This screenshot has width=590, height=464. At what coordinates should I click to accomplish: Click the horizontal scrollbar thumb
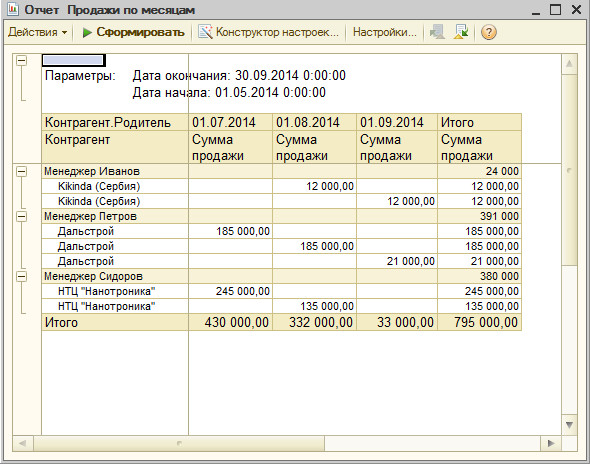click(179, 443)
